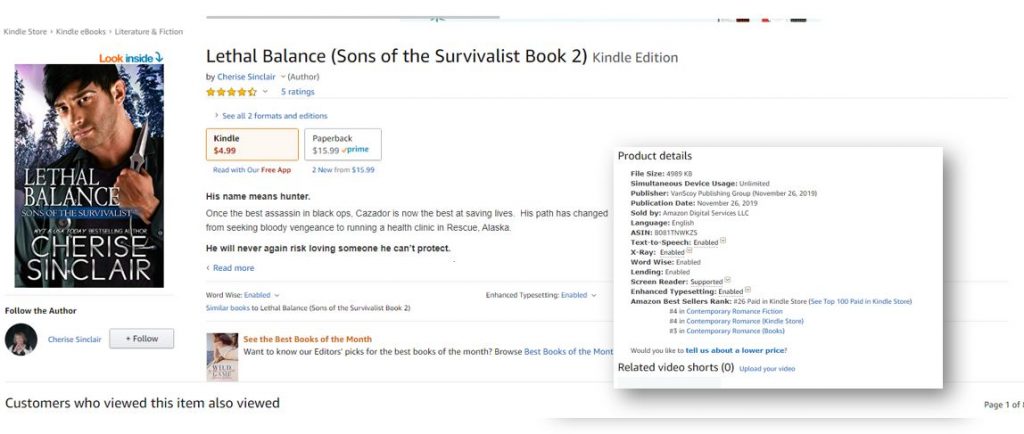Open the Text-to-Speech info icon
This screenshot has height=434, width=1024.
[x=723, y=241]
